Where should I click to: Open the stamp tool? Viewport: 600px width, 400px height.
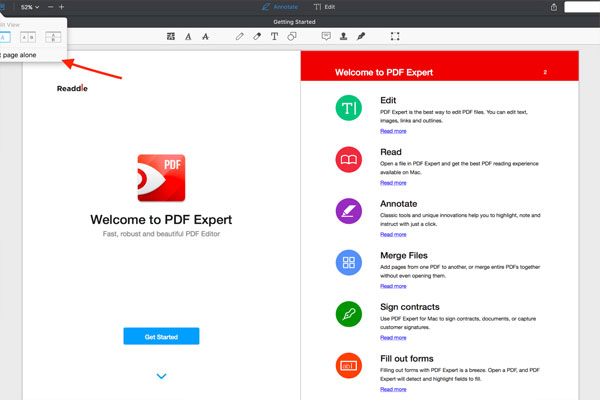tap(343, 36)
